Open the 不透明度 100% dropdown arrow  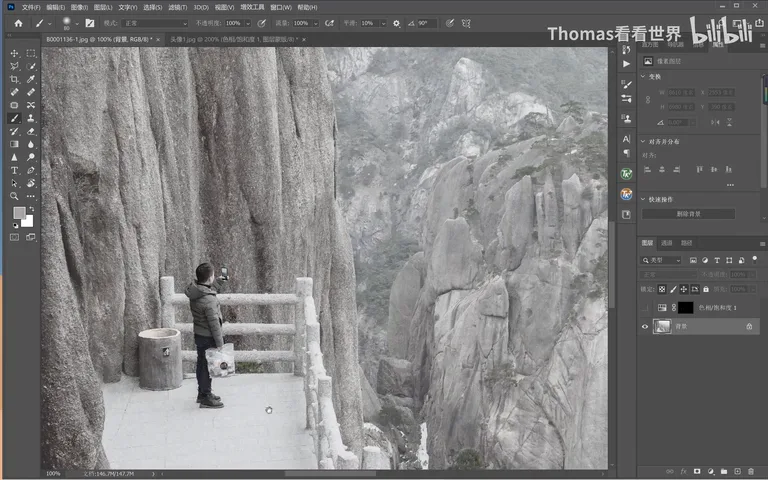[248, 23]
